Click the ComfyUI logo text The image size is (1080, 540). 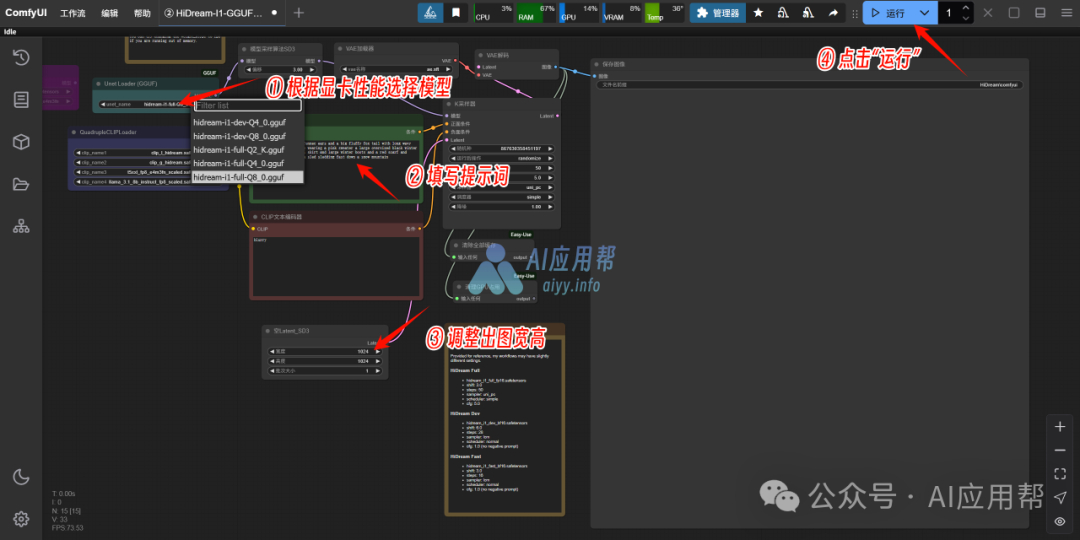point(26,12)
